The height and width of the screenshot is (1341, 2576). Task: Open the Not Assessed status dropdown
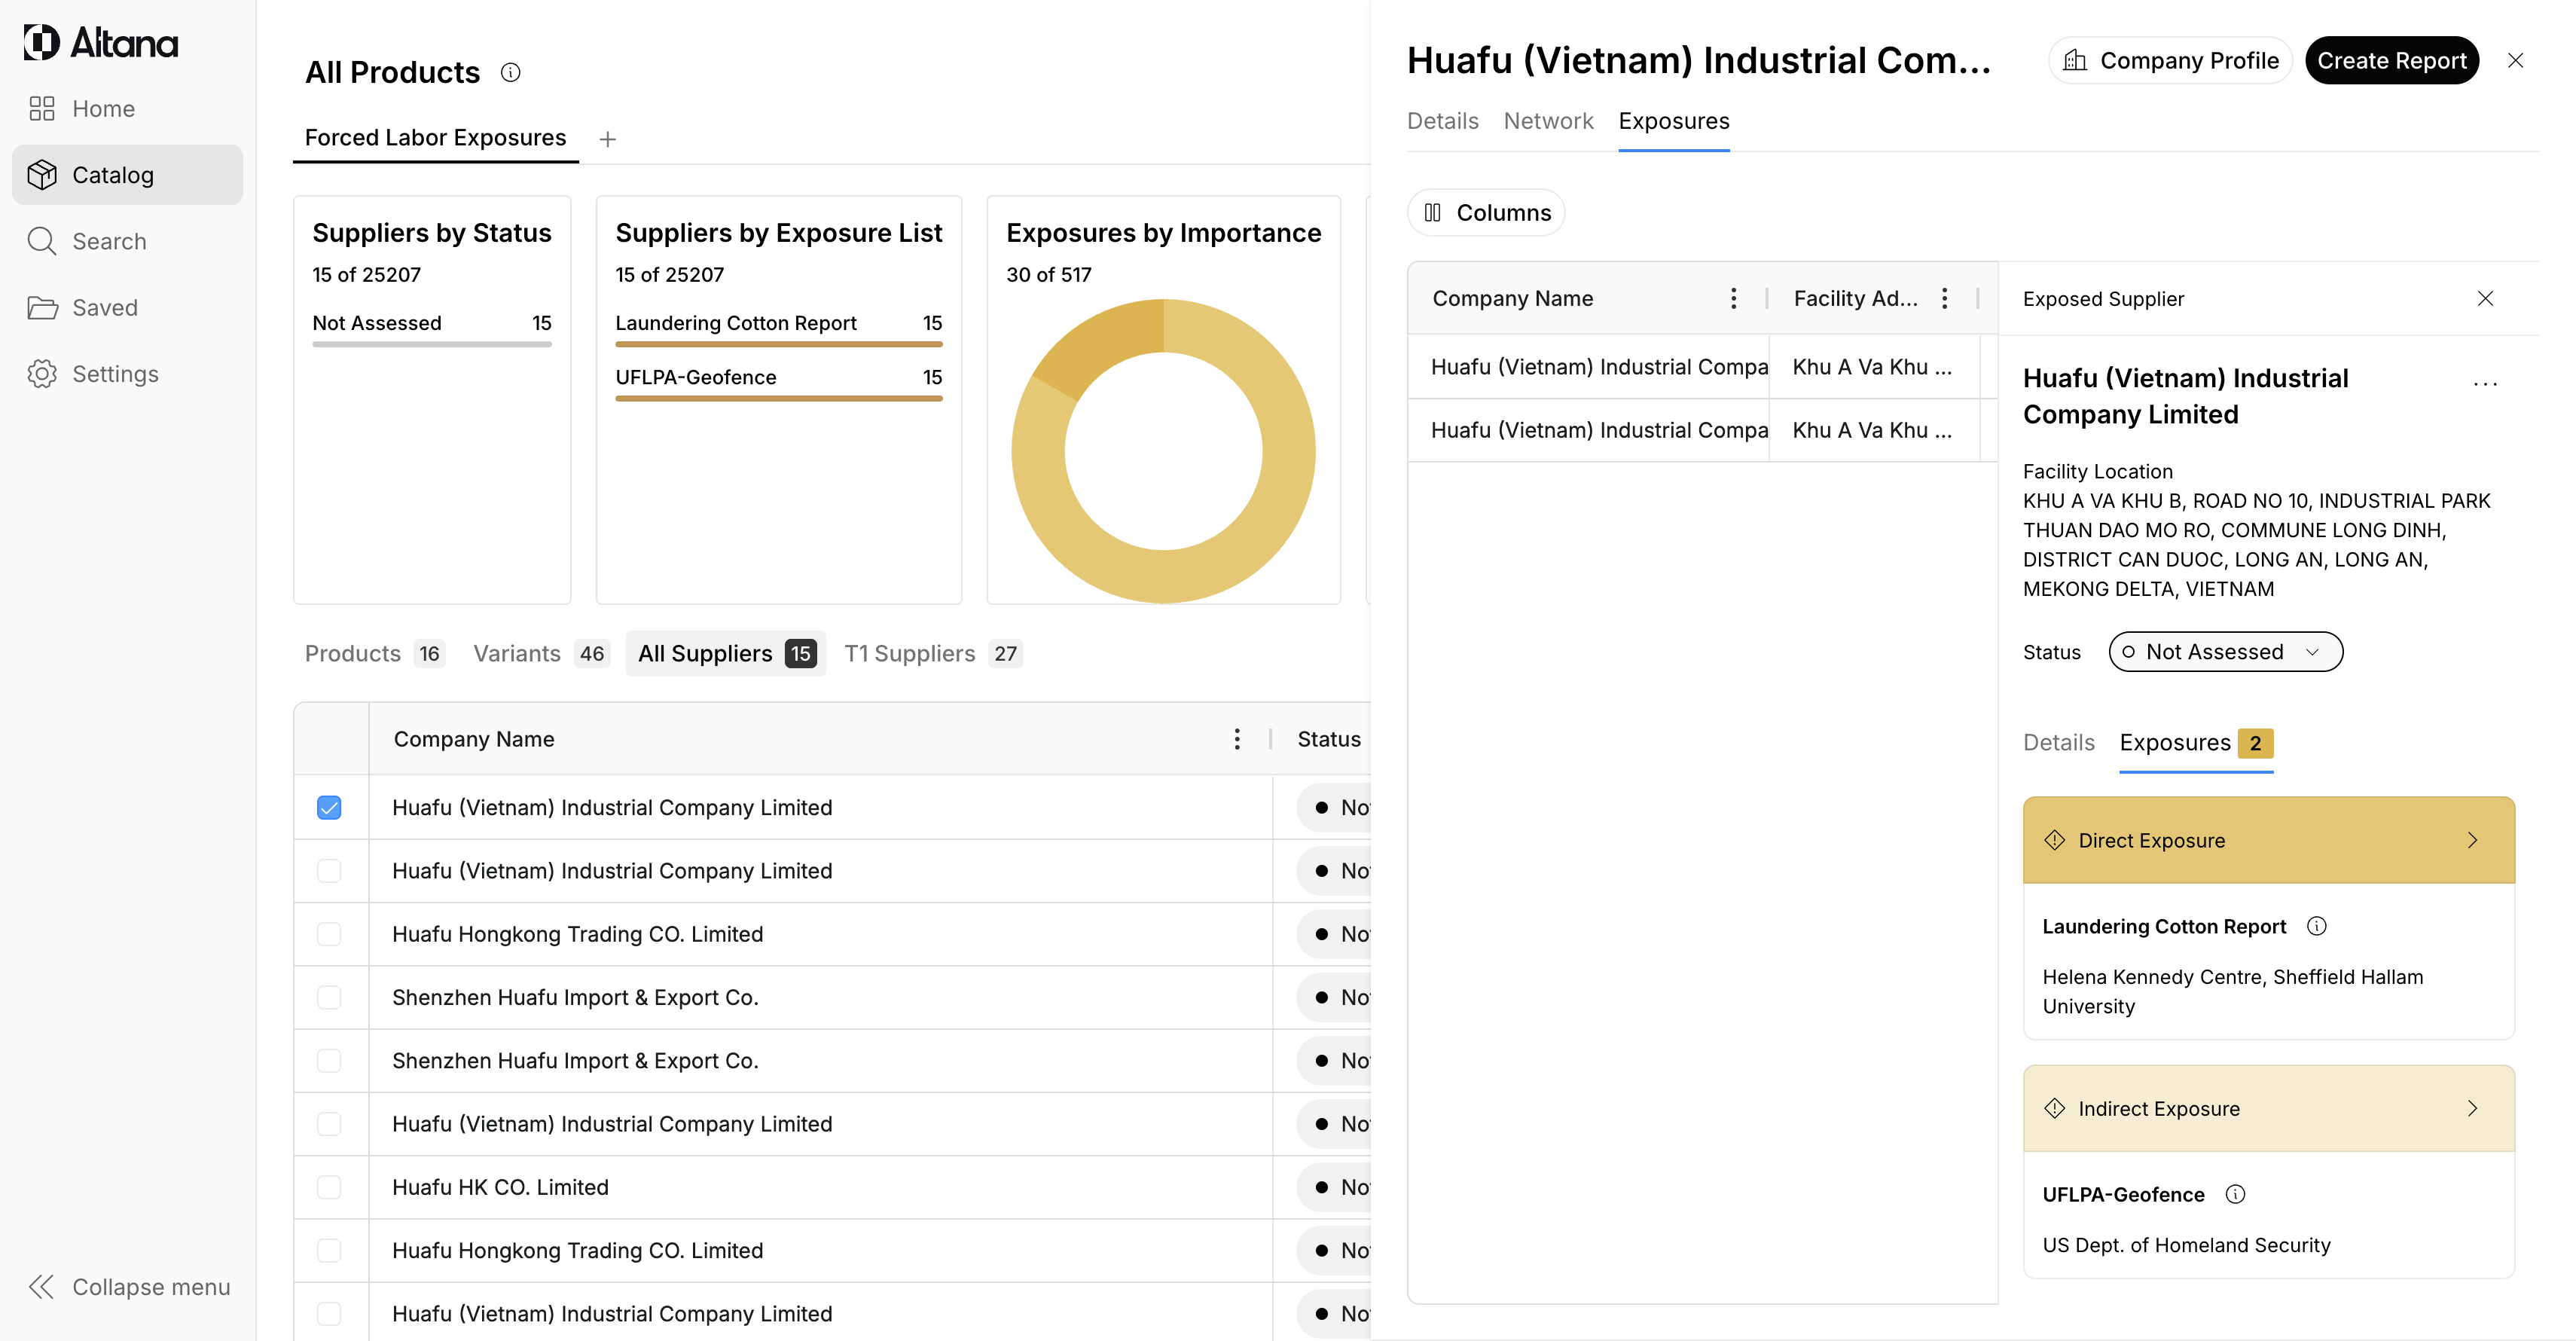pyautogui.click(x=2225, y=652)
